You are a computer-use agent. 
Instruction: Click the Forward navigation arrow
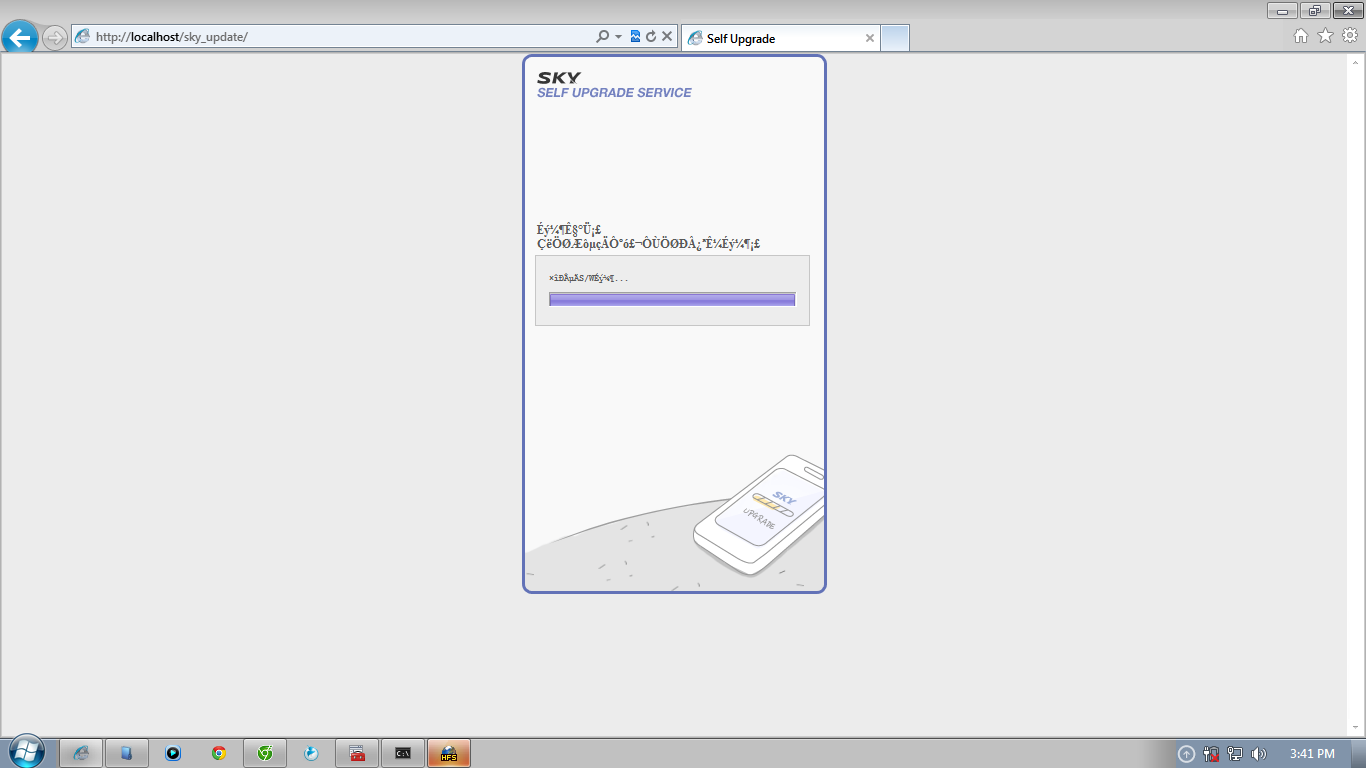tap(54, 38)
